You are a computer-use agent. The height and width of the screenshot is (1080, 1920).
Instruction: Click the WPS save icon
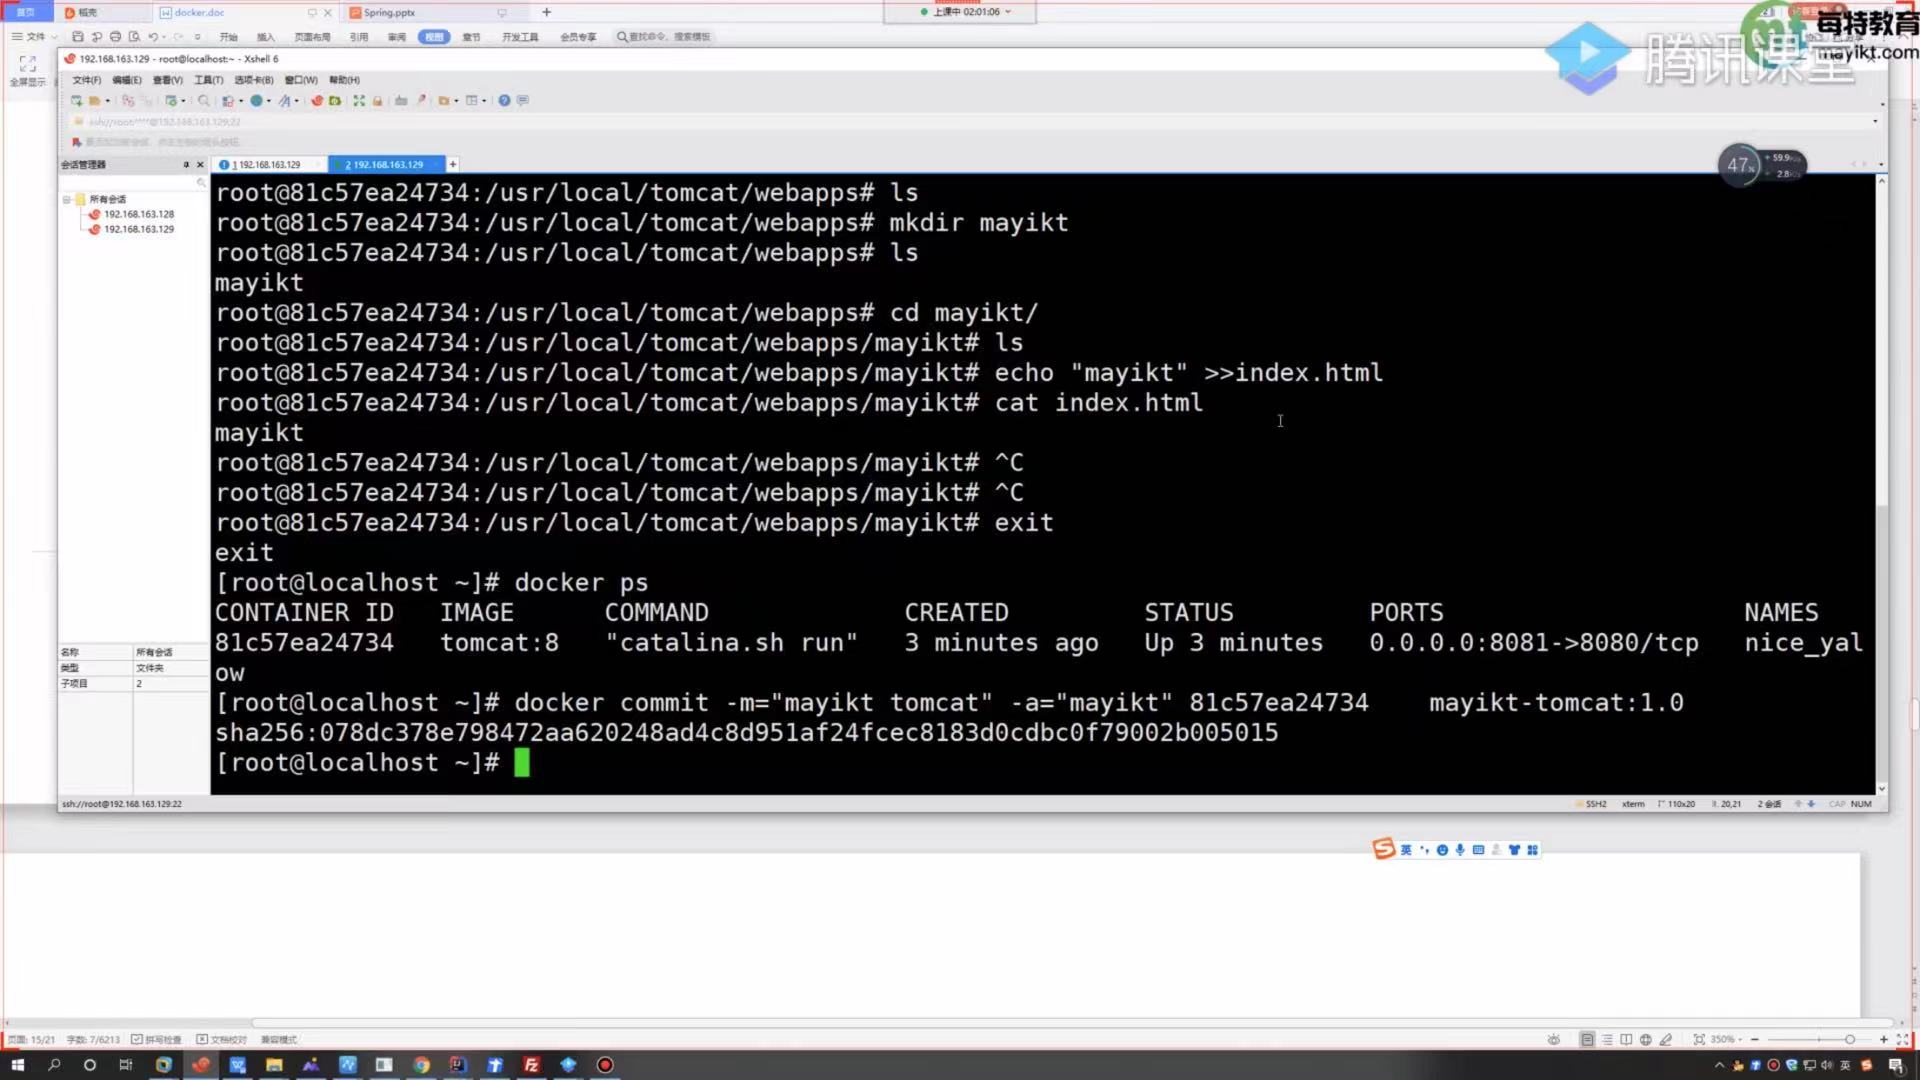pyautogui.click(x=78, y=37)
